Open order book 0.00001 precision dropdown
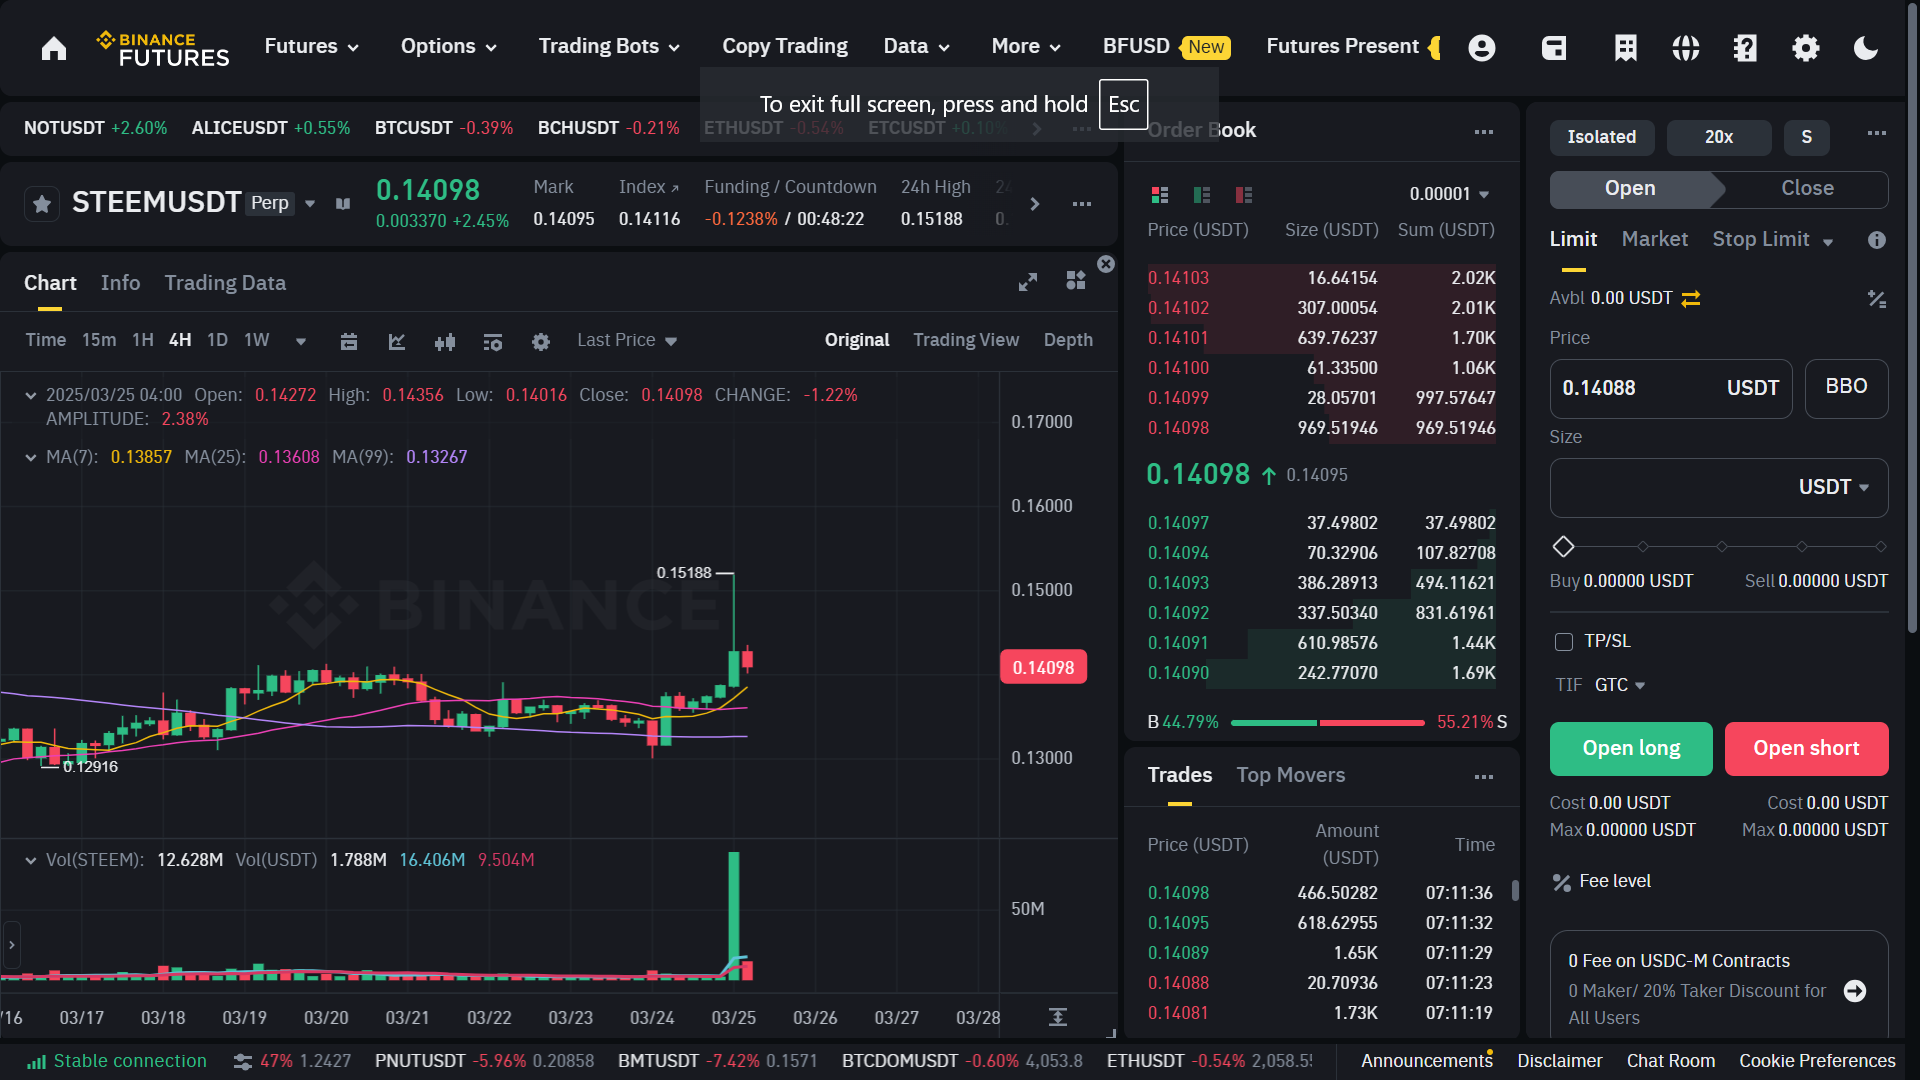 coord(1449,194)
